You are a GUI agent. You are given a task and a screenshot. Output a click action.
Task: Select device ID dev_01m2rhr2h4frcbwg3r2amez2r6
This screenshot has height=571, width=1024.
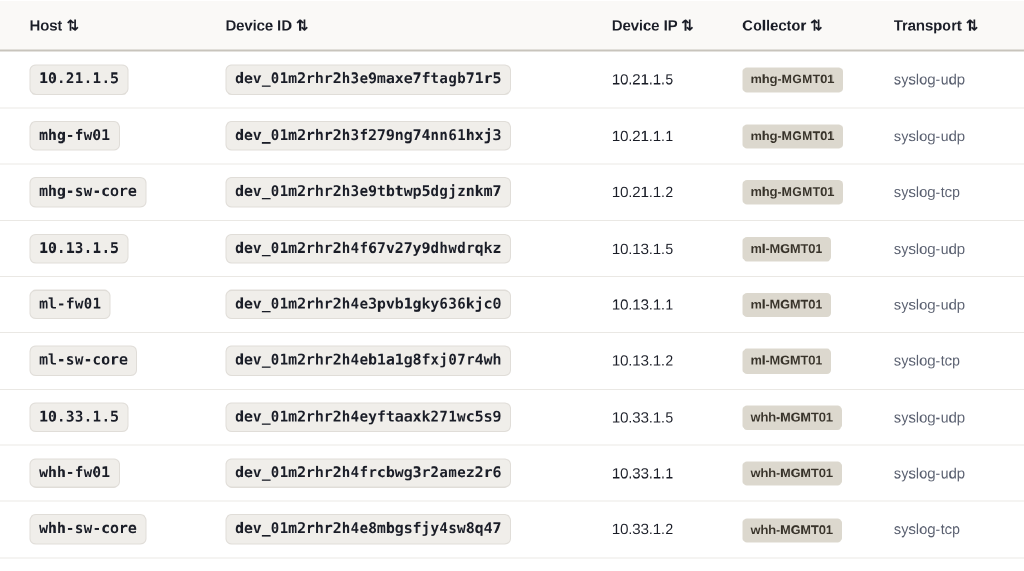click(368, 473)
